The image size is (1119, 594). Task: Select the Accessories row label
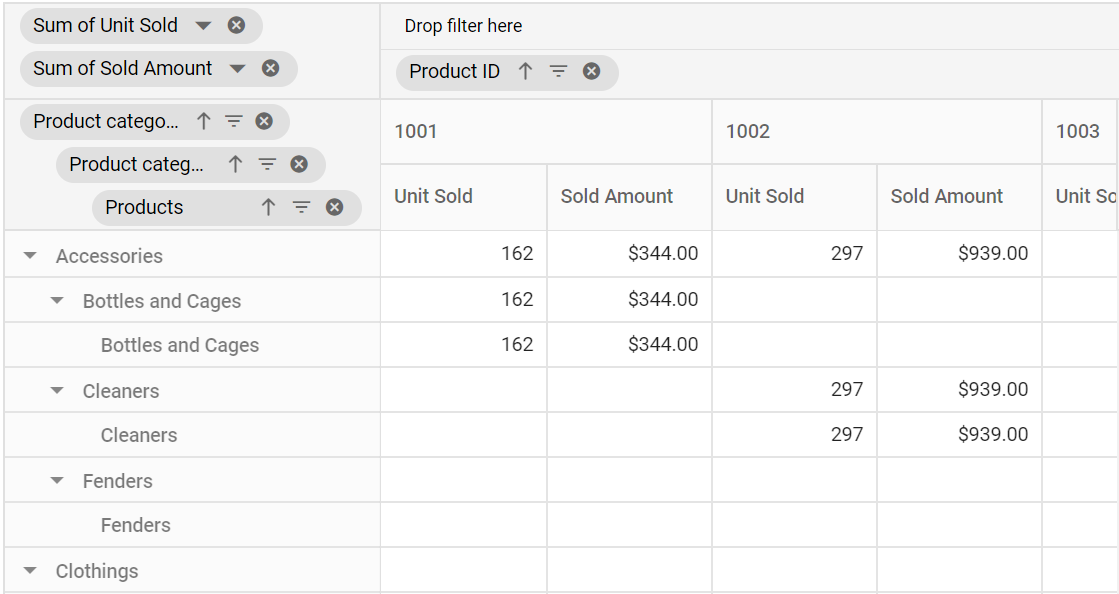109,256
